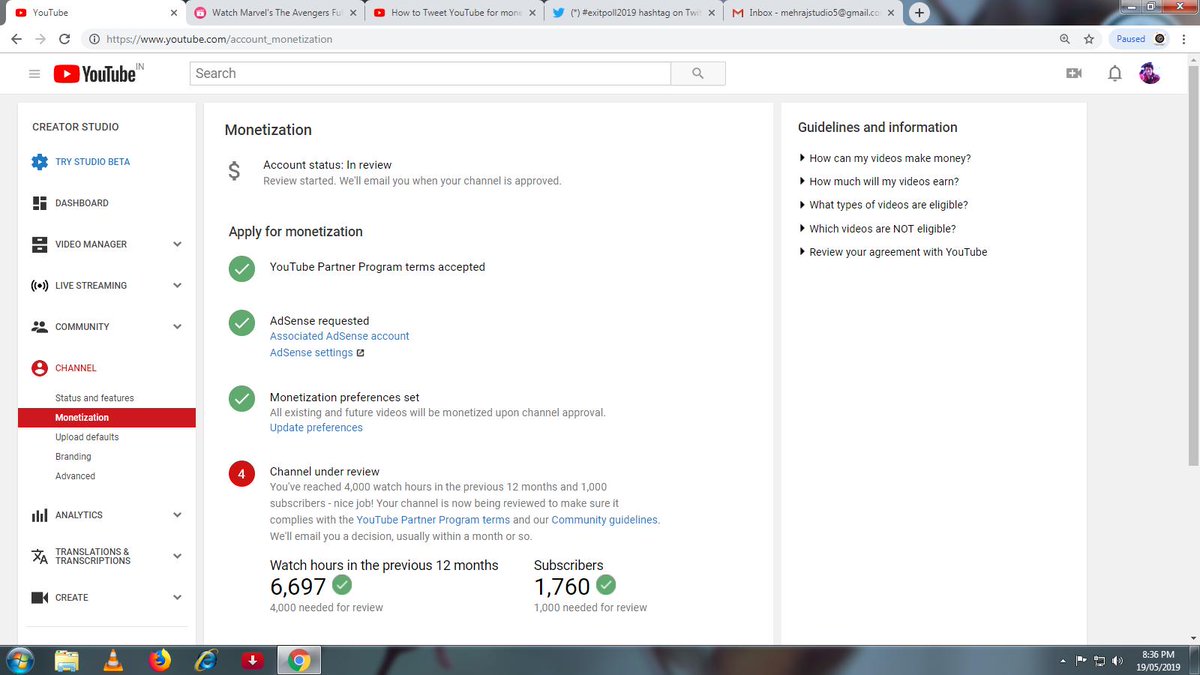
Task: Click the Live Streaming broadcast icon
Action: 40,286
